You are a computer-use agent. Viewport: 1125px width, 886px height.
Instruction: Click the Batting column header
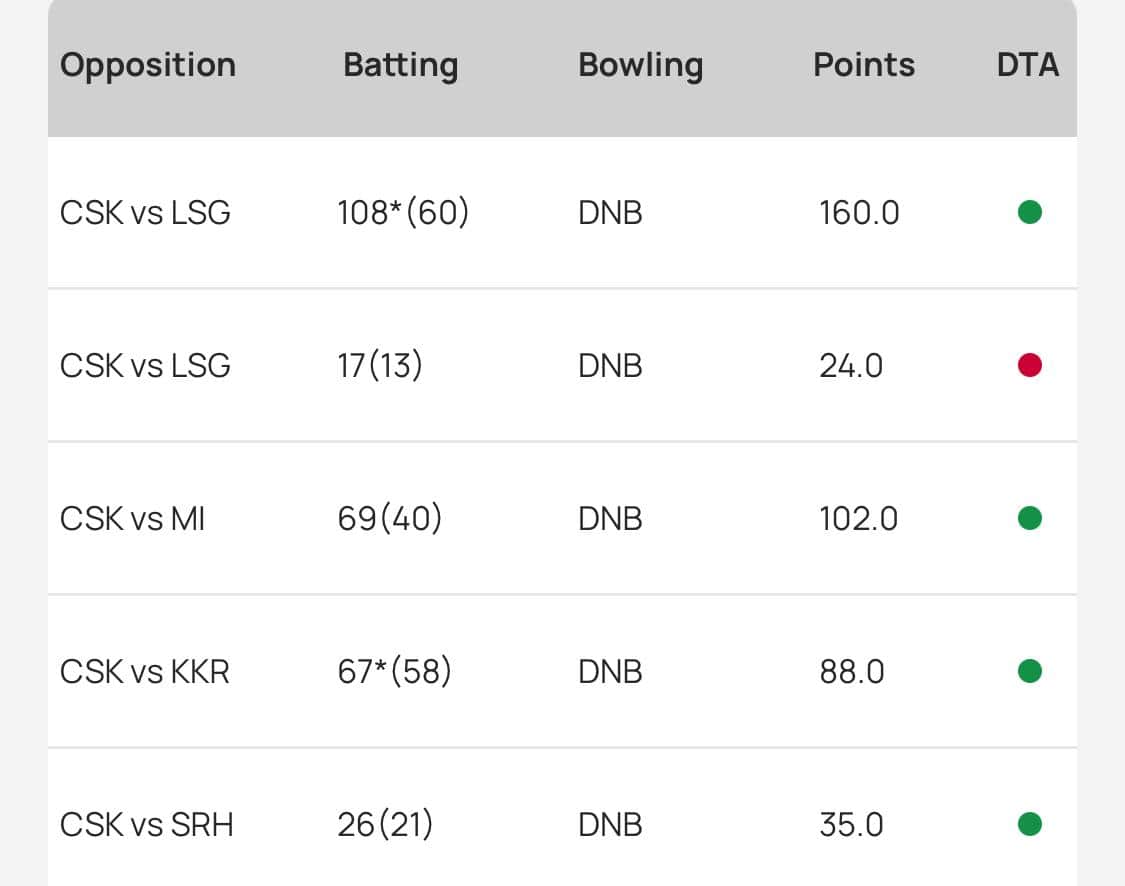(400, 65)
